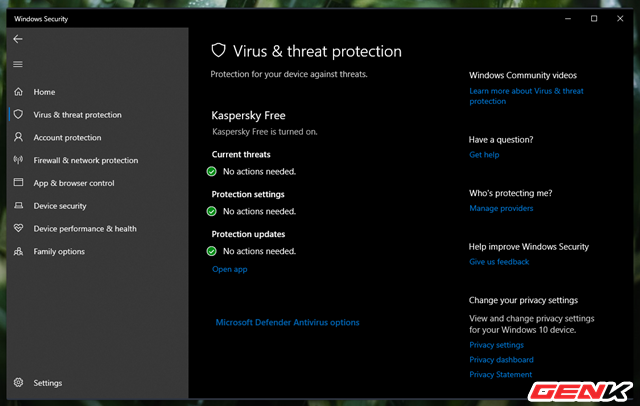This screenshot has width=640, height=406.
Task: Click the Home house icon
Action: [18, 92]
